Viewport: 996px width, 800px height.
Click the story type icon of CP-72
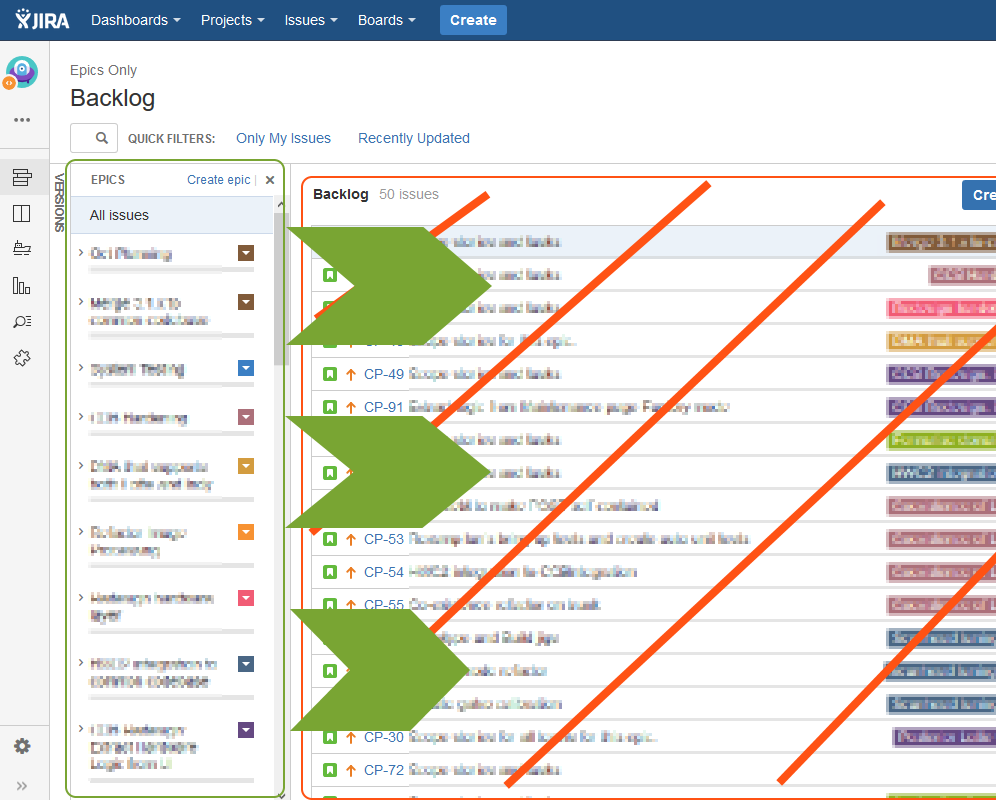[330, 770]
